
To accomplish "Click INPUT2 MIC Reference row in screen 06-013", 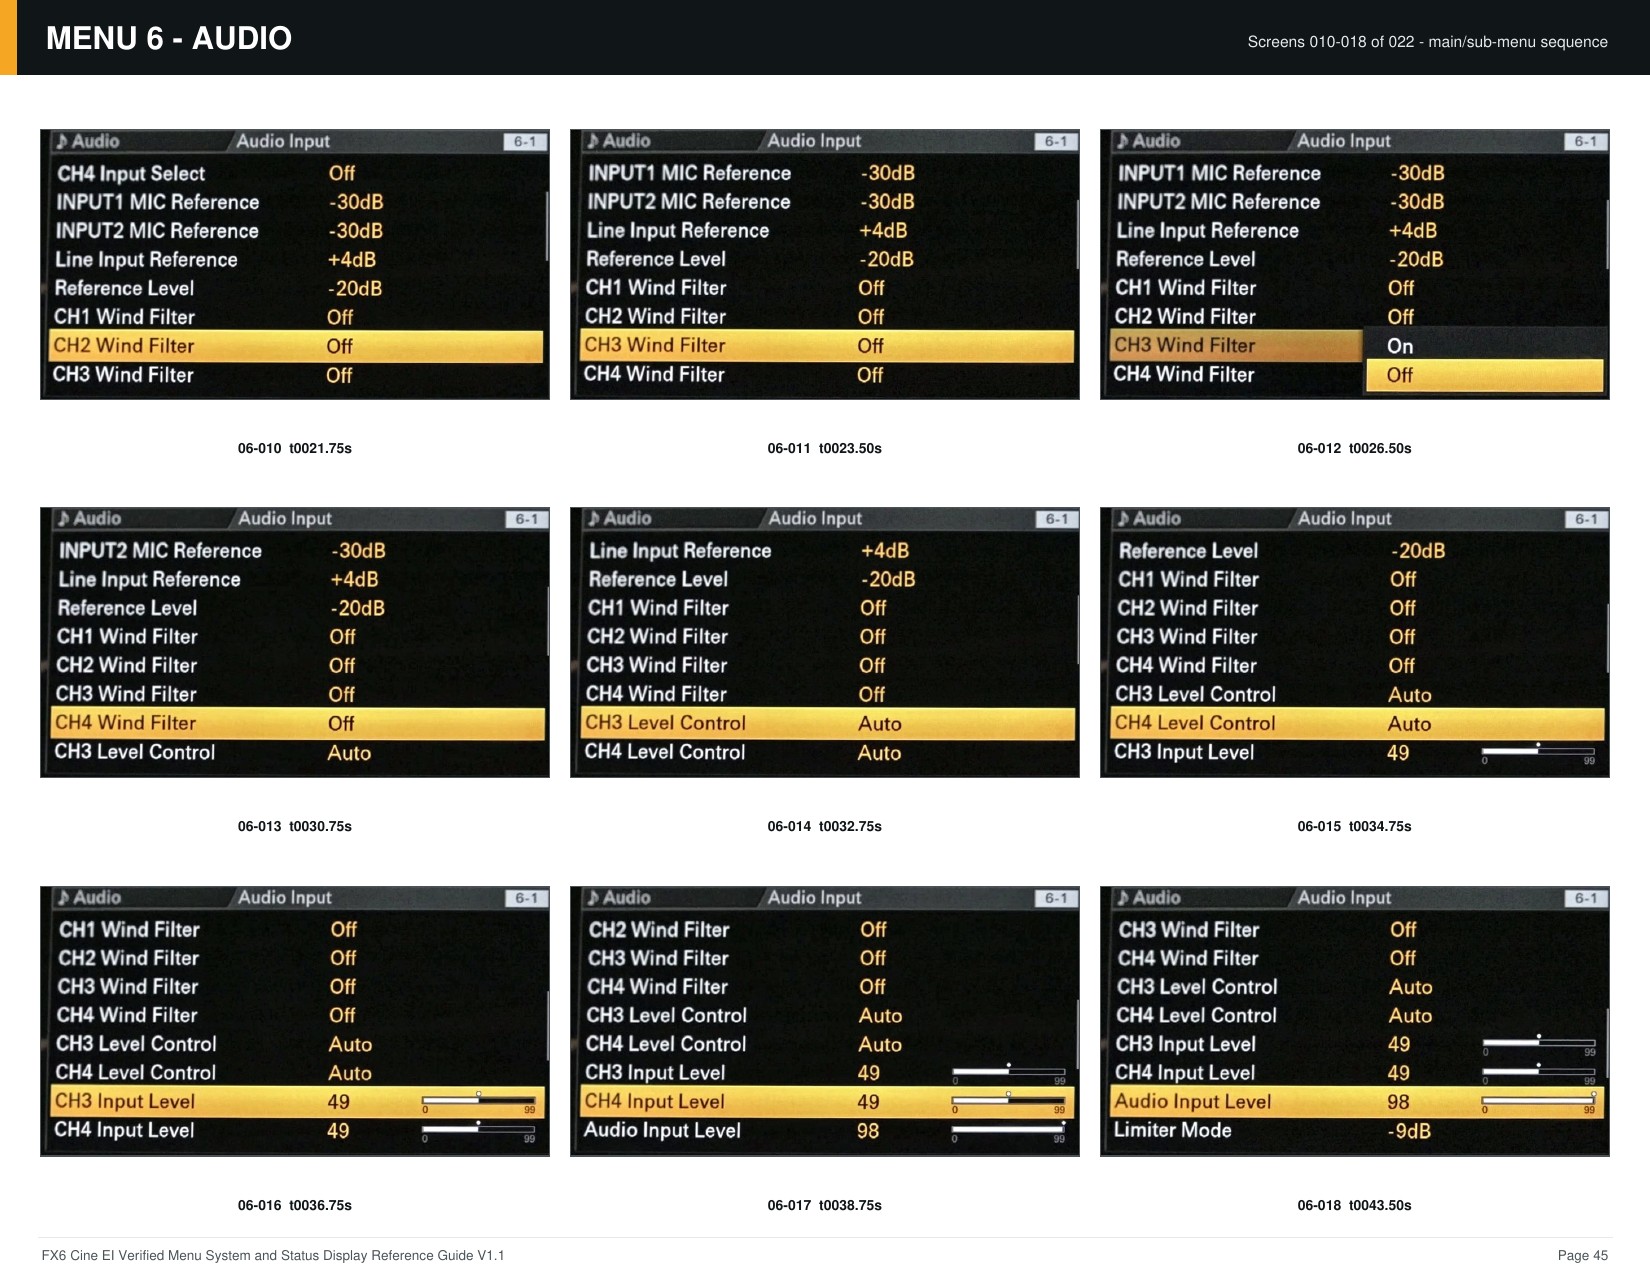I will coord(298,551).
